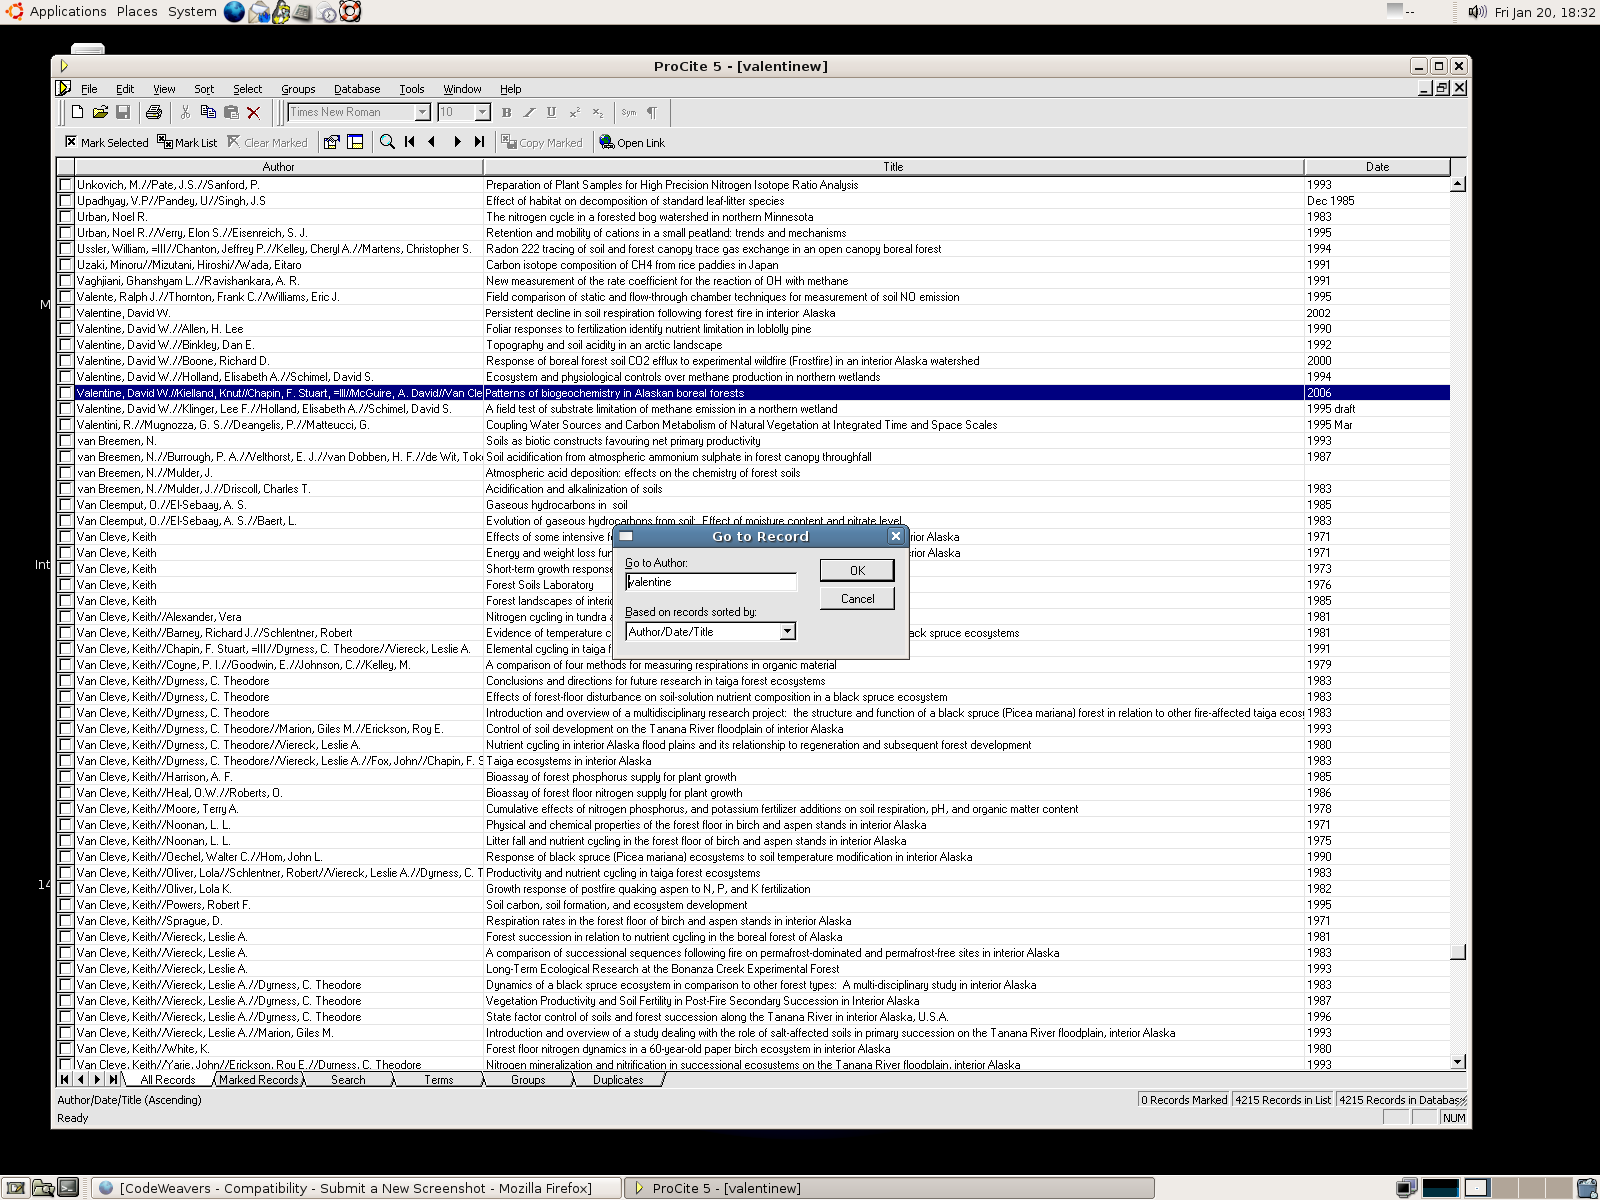This screenshot has height=1200, width=1600.
Task: Open a web link with Open Link icon
Action: tap(631, 142)
